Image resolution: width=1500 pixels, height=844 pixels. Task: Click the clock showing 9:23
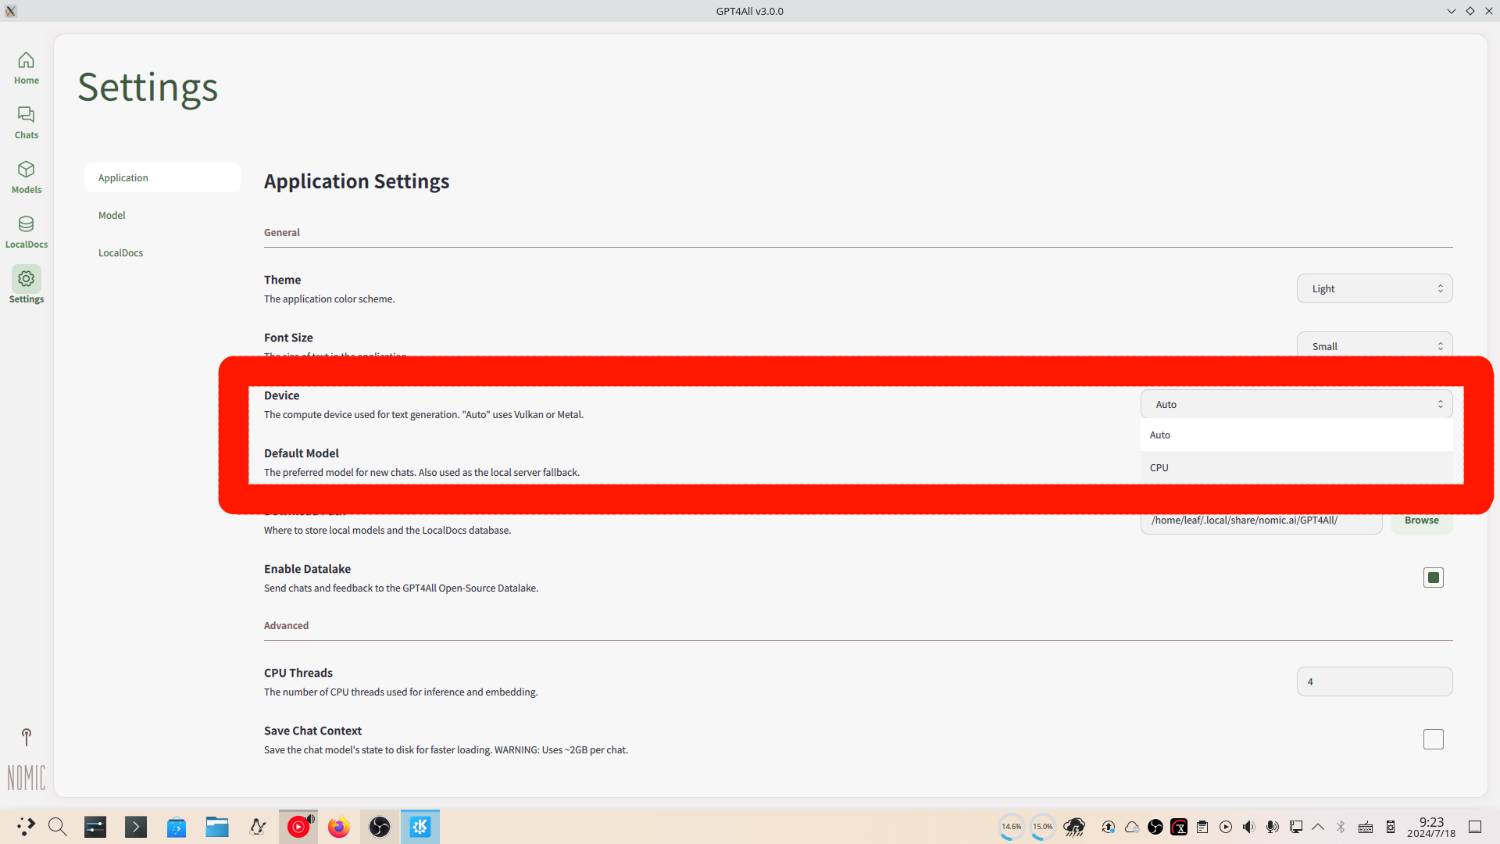1431,827
